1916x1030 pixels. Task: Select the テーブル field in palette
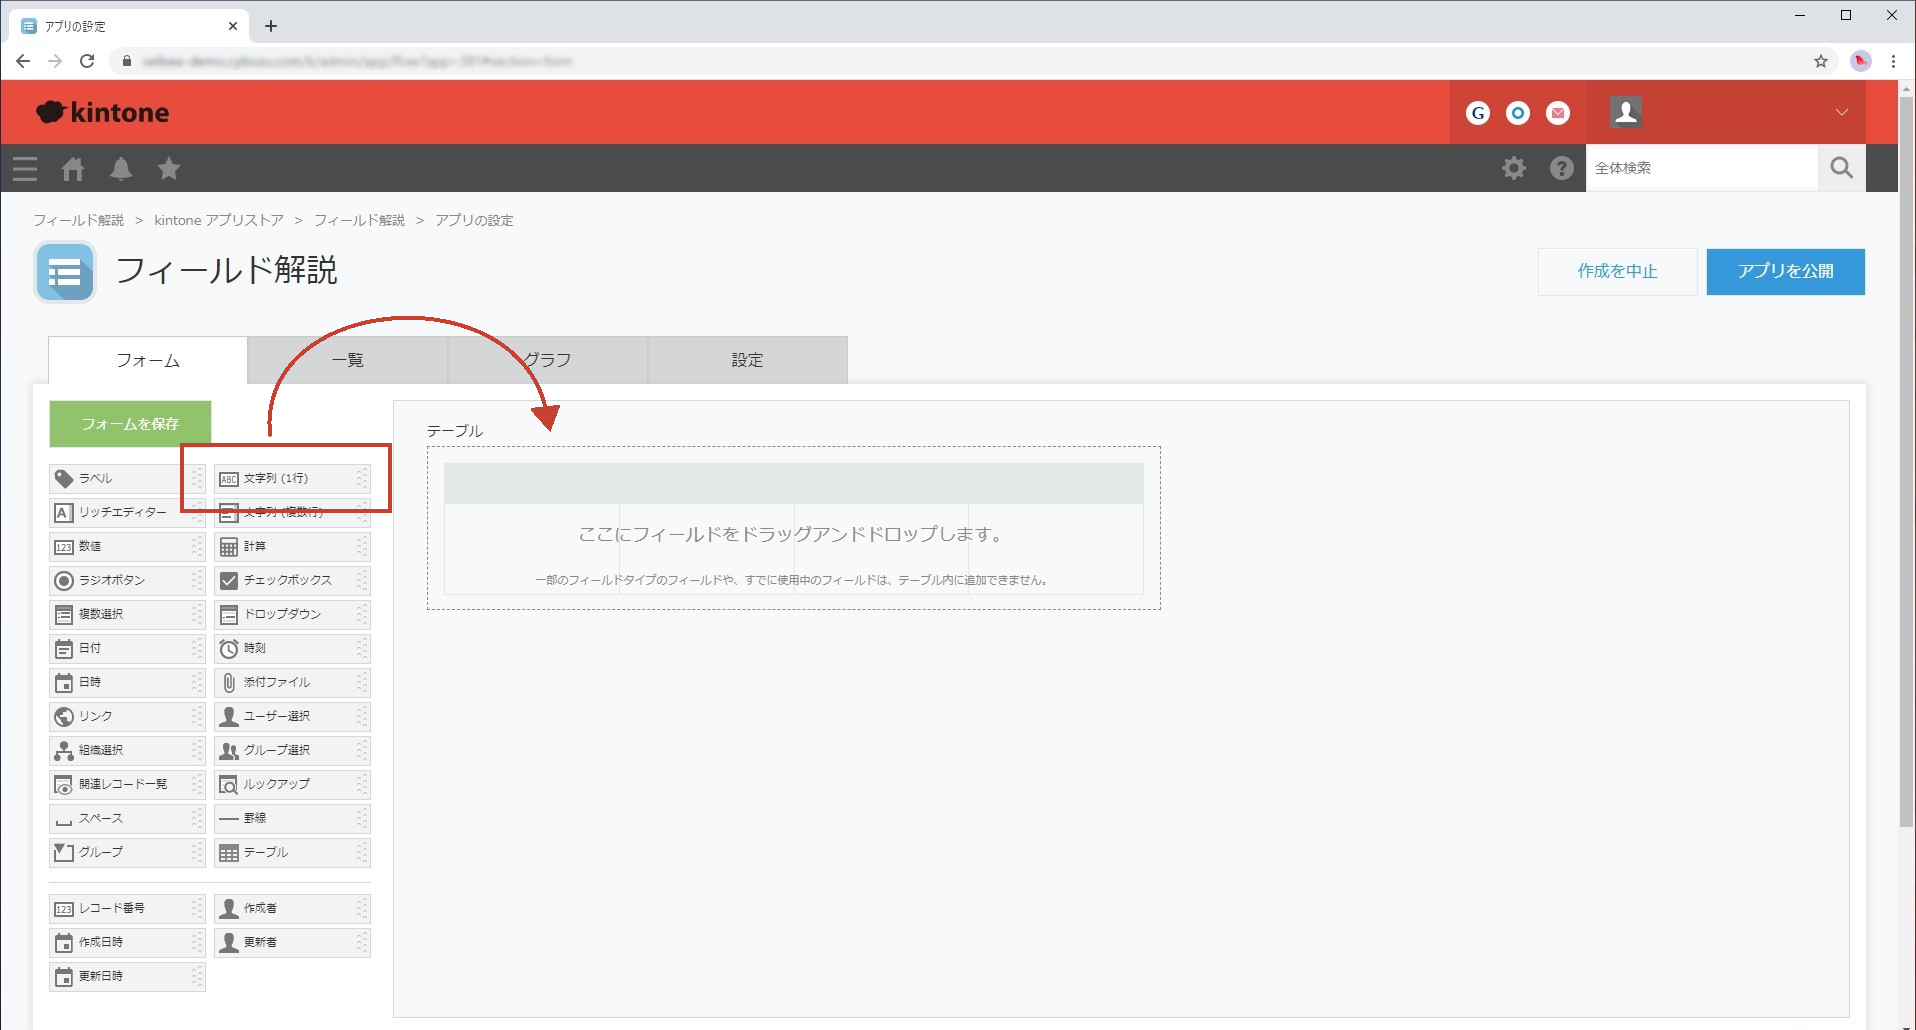[292, 852]
